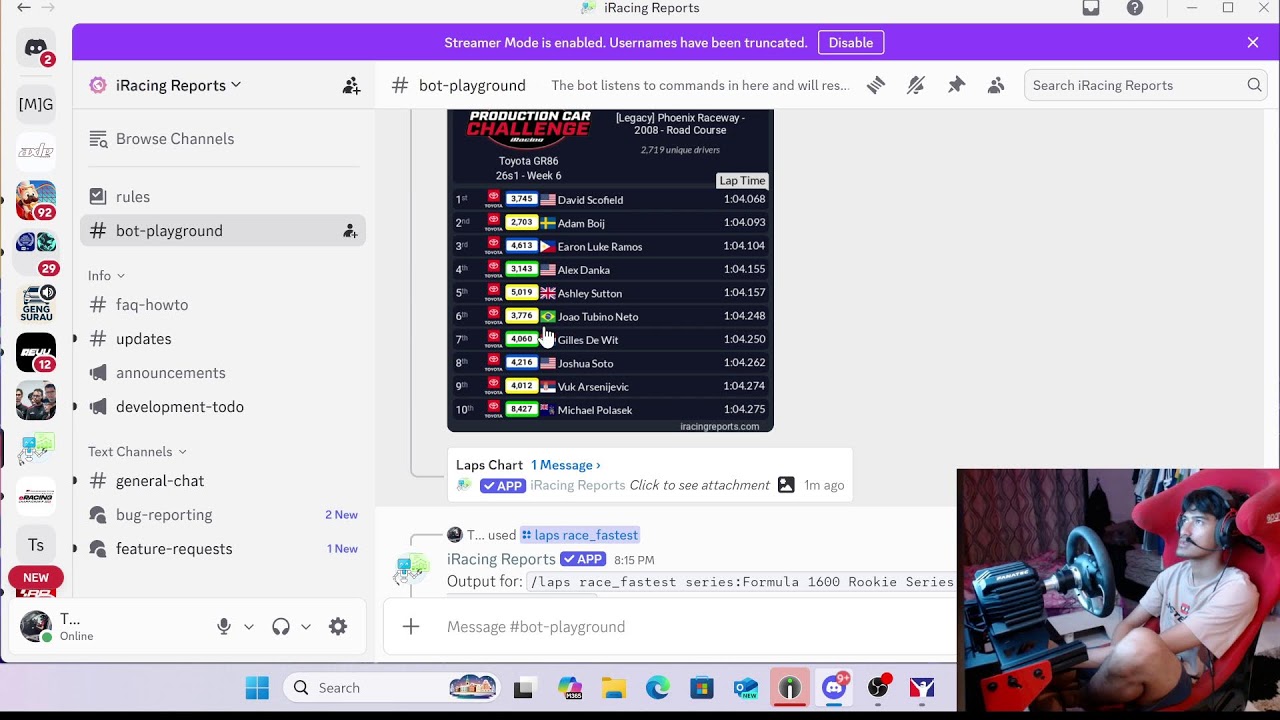This screenshot has height=720, width=1280.
Task: Expand the iRacing Reports server menu
Action: 178,85
